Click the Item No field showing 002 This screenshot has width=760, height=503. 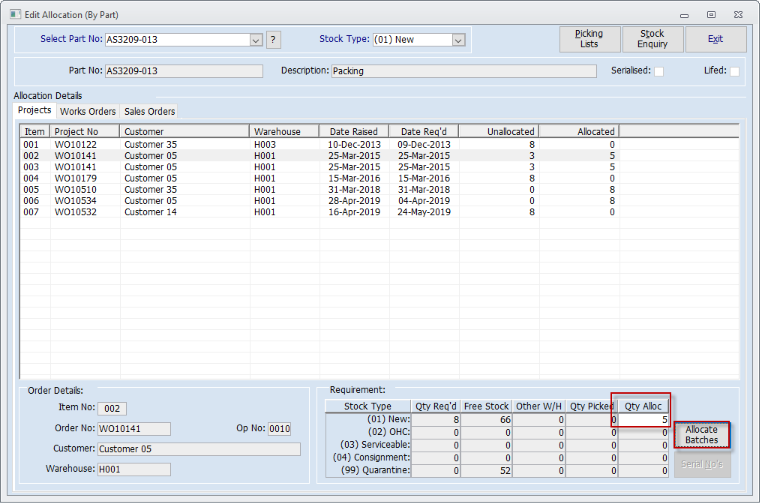112,409
